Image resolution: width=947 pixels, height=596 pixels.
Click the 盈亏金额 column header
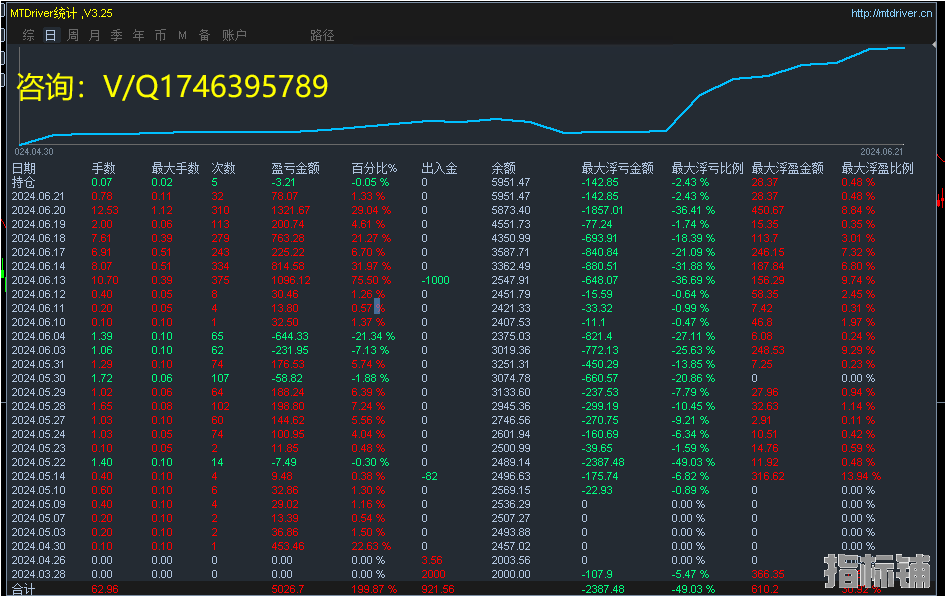pyautogui.click(x=295, y=168)
